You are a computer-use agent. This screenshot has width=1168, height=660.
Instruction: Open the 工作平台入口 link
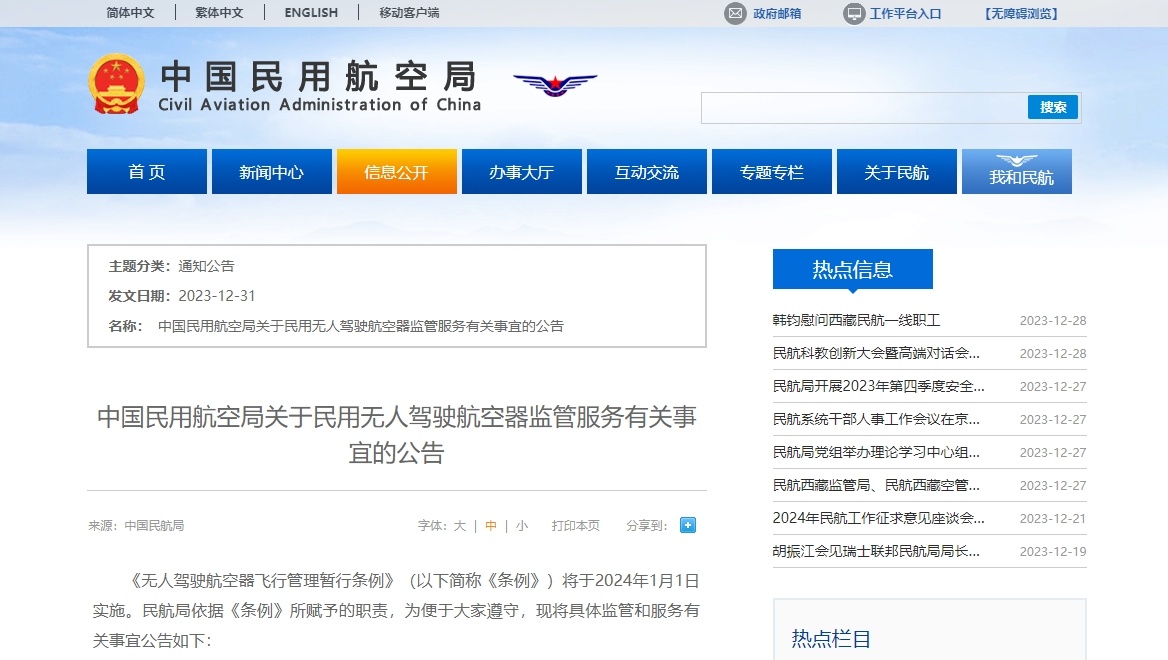[x=906, y=13]
